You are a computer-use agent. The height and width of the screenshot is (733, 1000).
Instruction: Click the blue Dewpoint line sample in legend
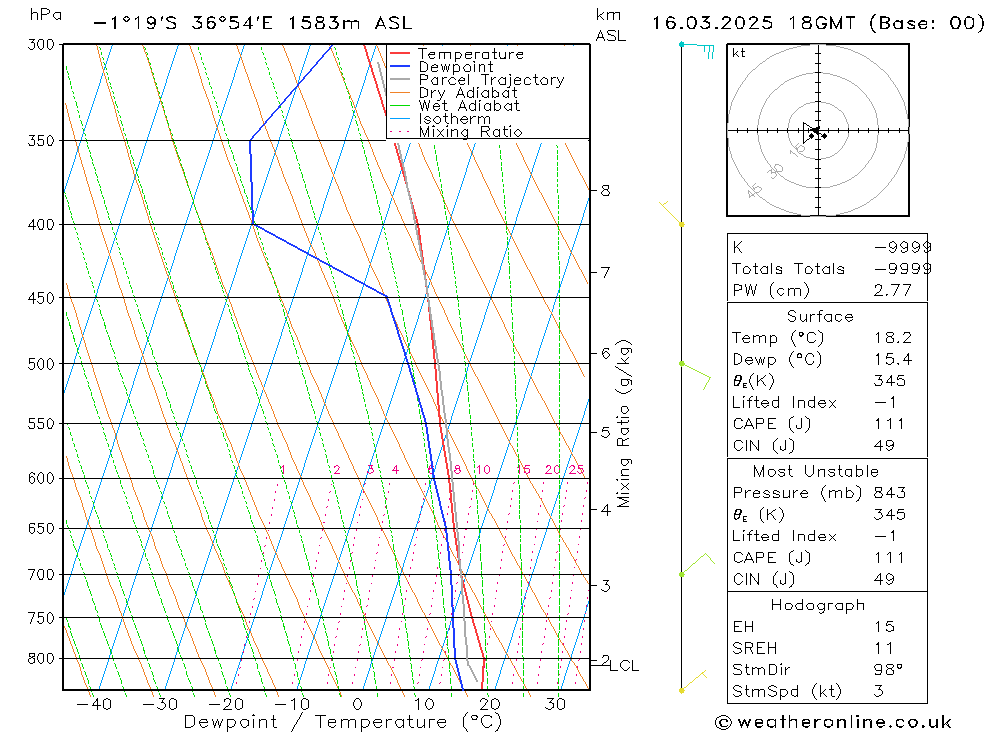point(400,66)
